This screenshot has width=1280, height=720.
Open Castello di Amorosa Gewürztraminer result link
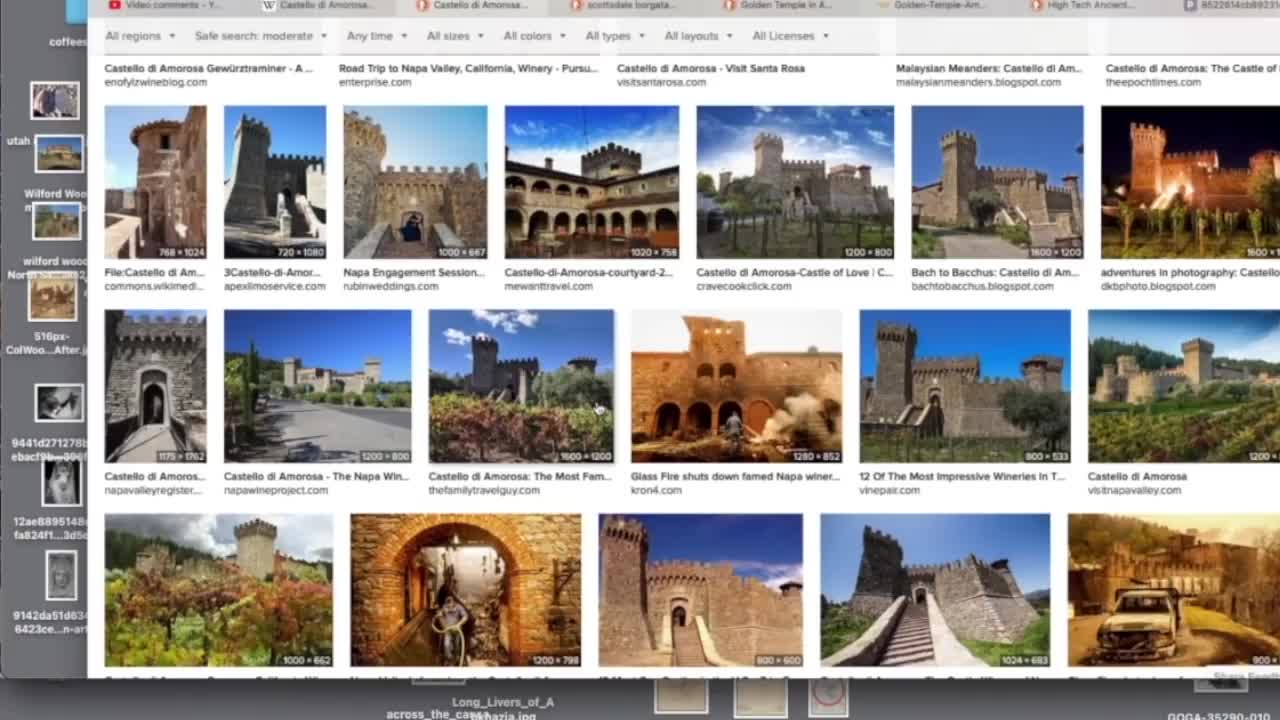[x=208, y=69]
